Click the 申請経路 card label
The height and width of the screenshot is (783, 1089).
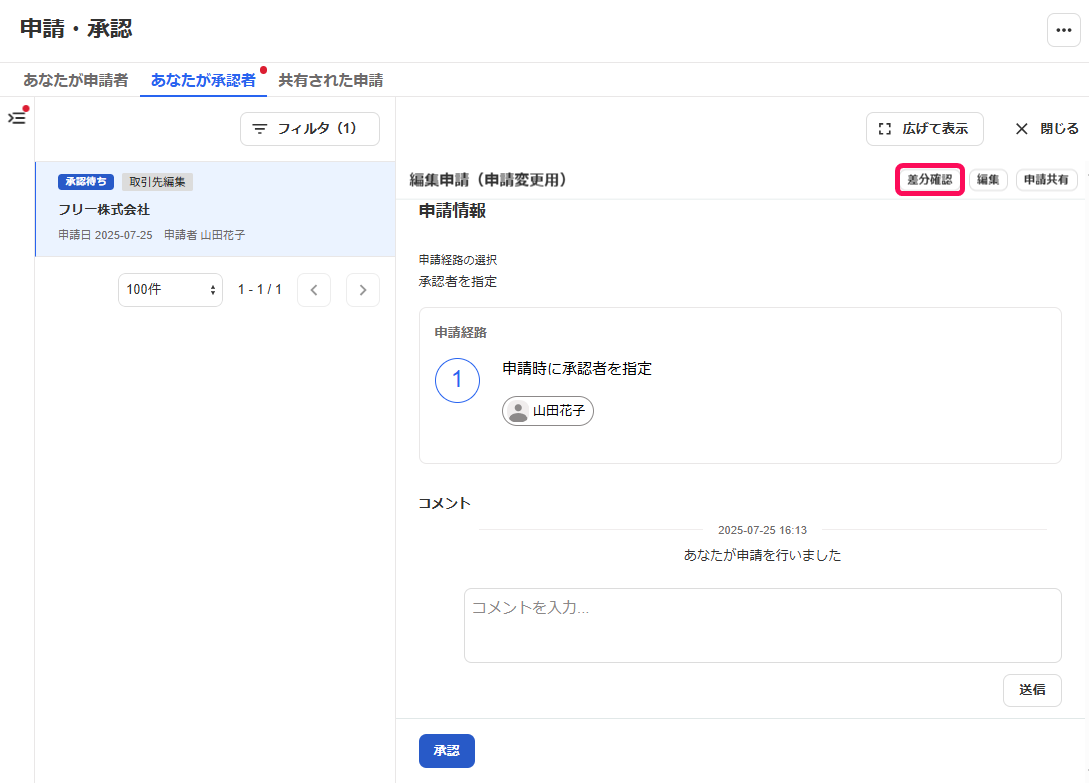click(x=460, y=333)
